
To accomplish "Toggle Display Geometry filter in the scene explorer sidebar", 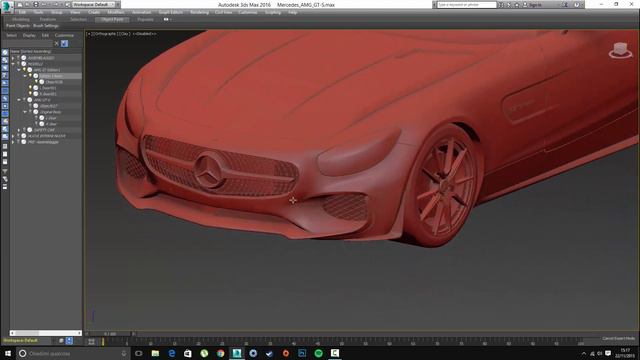I will pyautogui.click(x=5, y=52).
